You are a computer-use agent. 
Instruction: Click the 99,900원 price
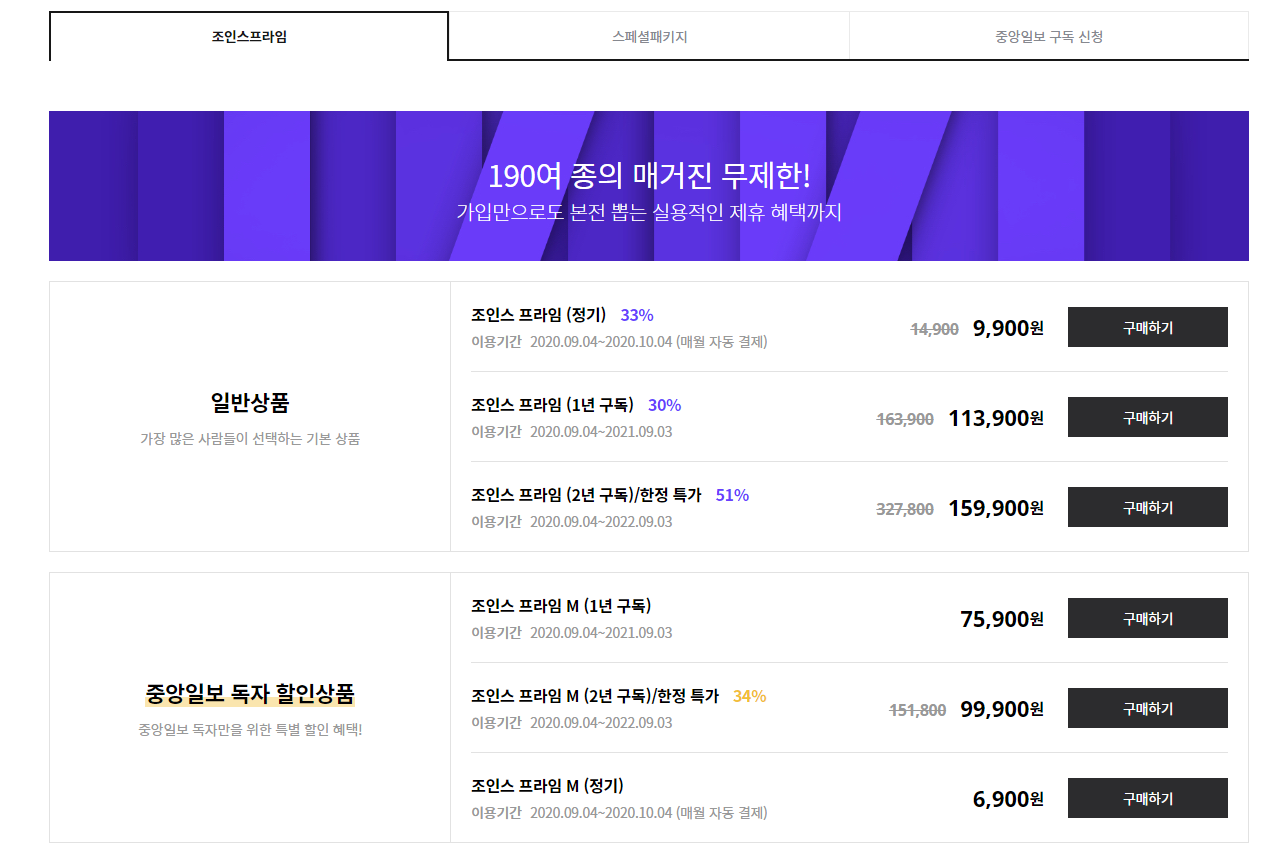pyautogui.click(x=1002, y=709)
